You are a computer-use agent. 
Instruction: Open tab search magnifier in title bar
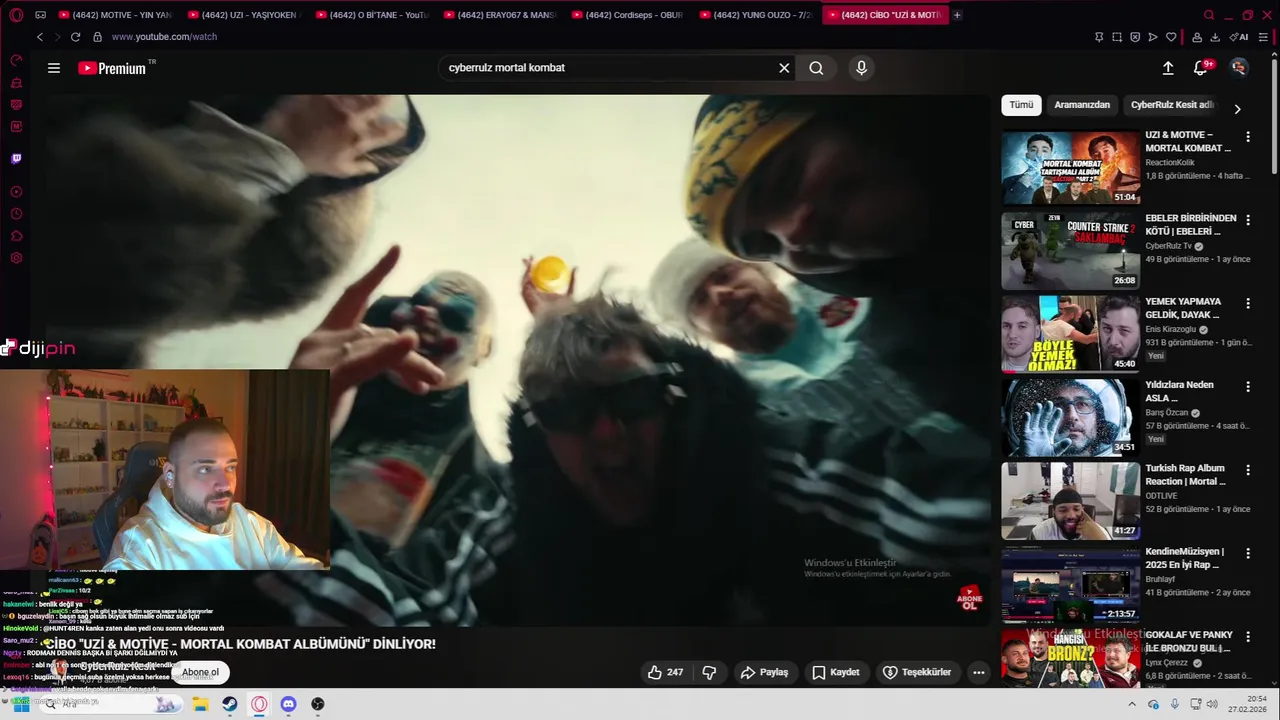[1209, 15]
